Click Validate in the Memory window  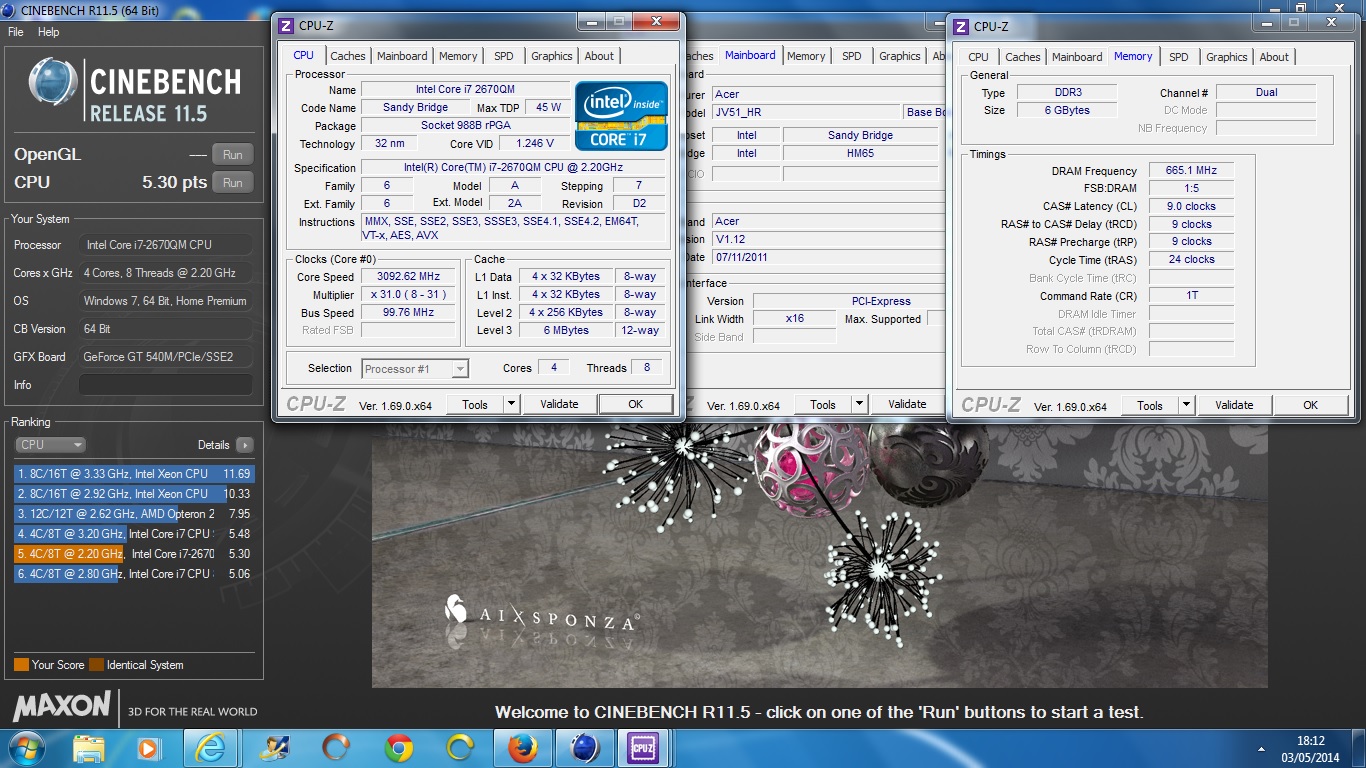(x=1234, y=405)
